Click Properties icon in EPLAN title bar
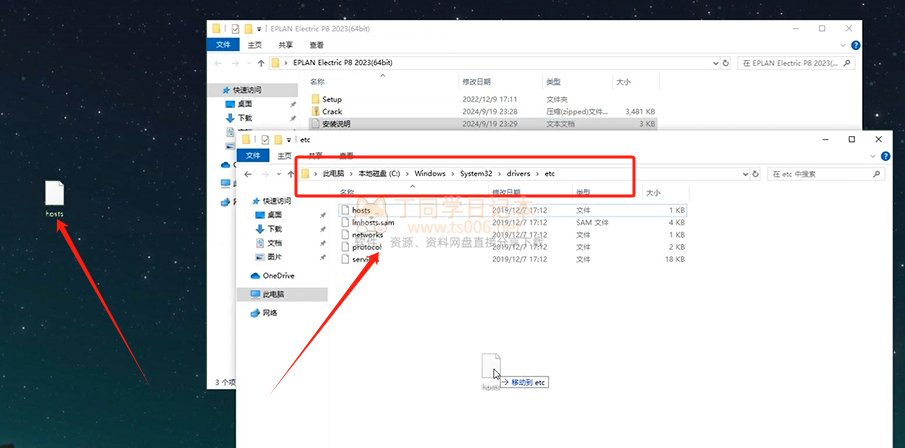 coord(235,28)
